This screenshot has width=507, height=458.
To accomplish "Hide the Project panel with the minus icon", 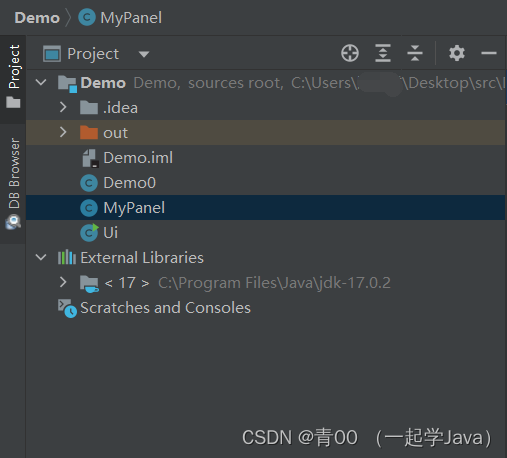I will [x=489, y=53].
